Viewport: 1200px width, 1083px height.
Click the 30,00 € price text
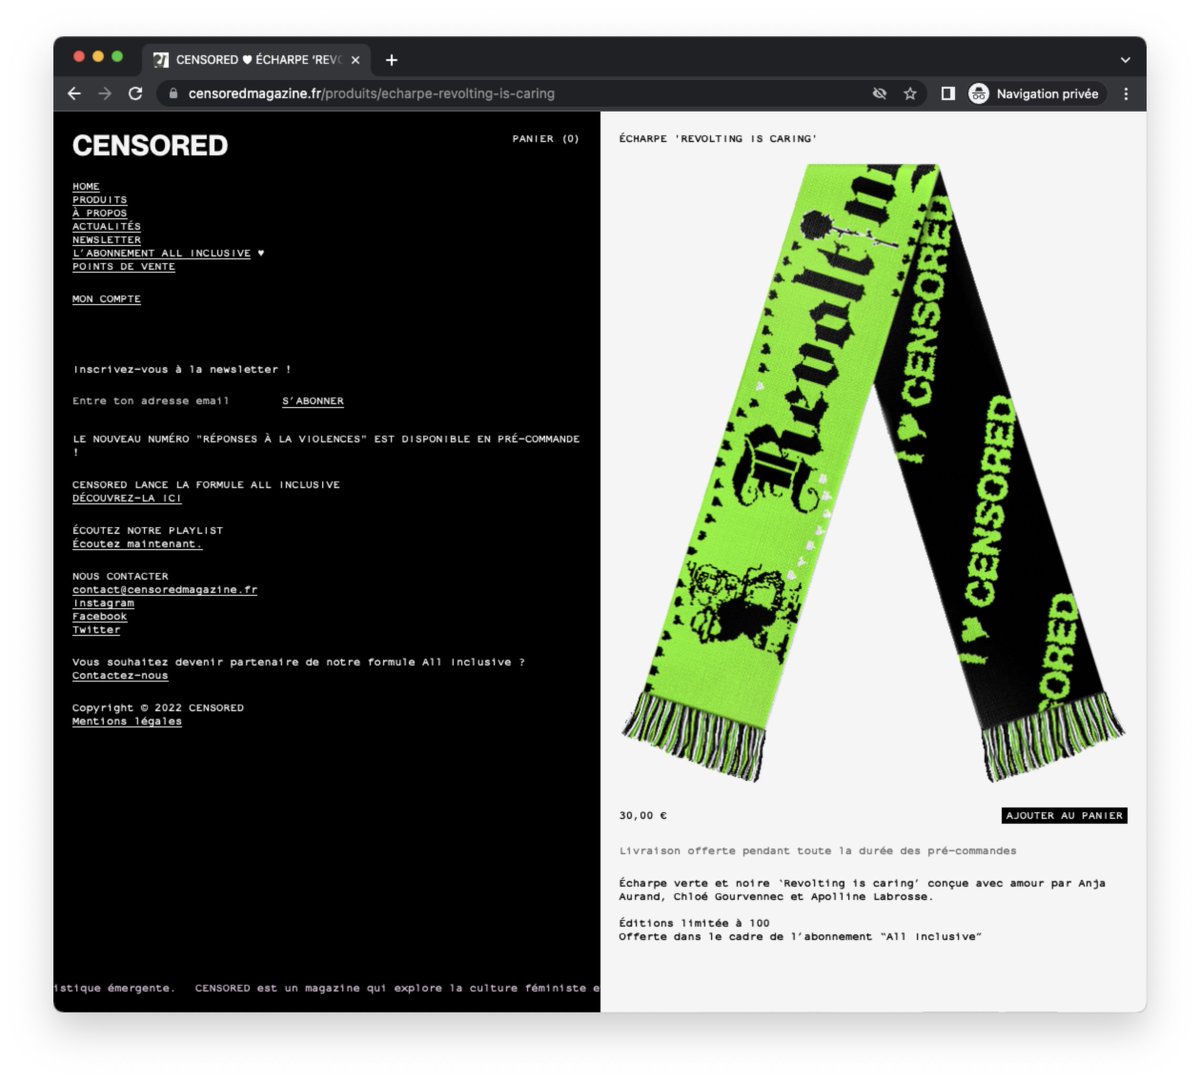tap(643, 816)
